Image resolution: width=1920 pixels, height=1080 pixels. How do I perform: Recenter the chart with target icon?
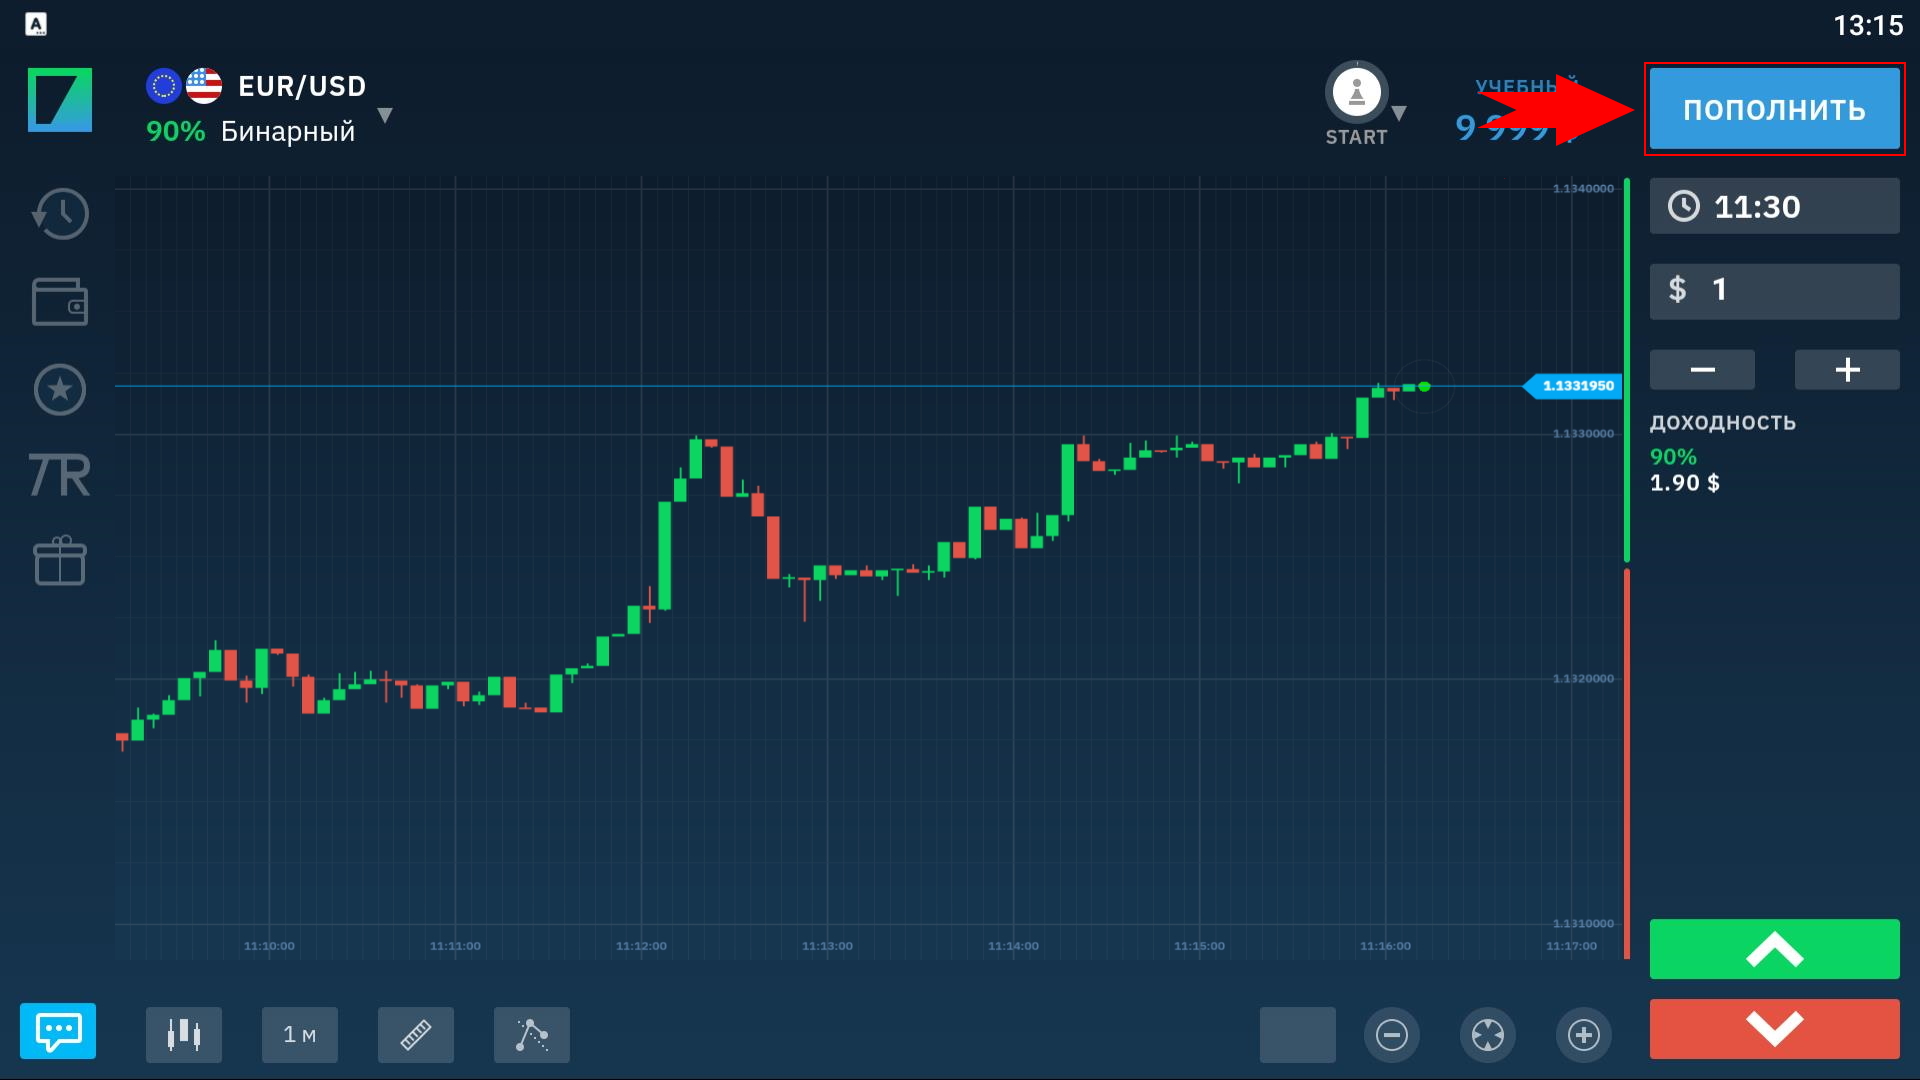pyautogui.click(x=1488, y=1035)
